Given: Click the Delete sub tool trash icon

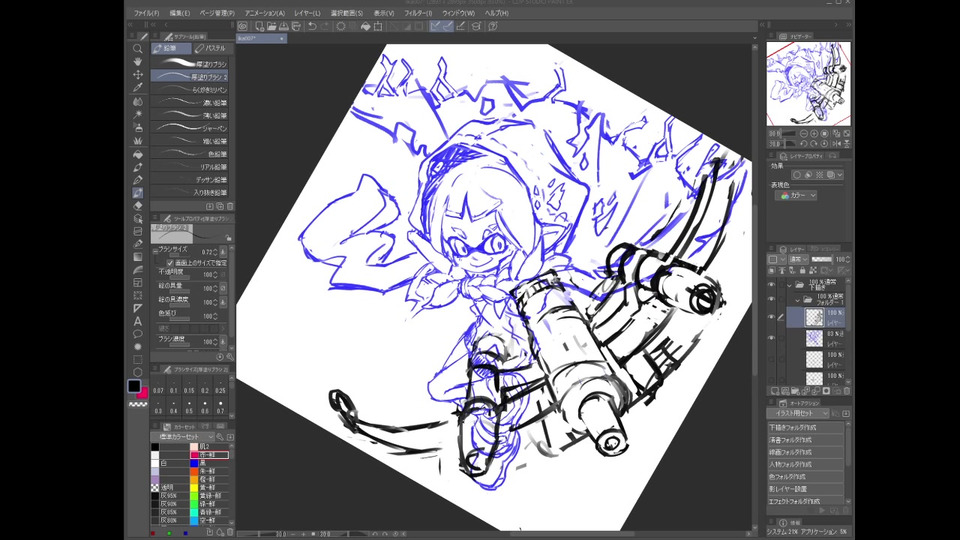Looking at the screenshot, I should pos(230,206).
